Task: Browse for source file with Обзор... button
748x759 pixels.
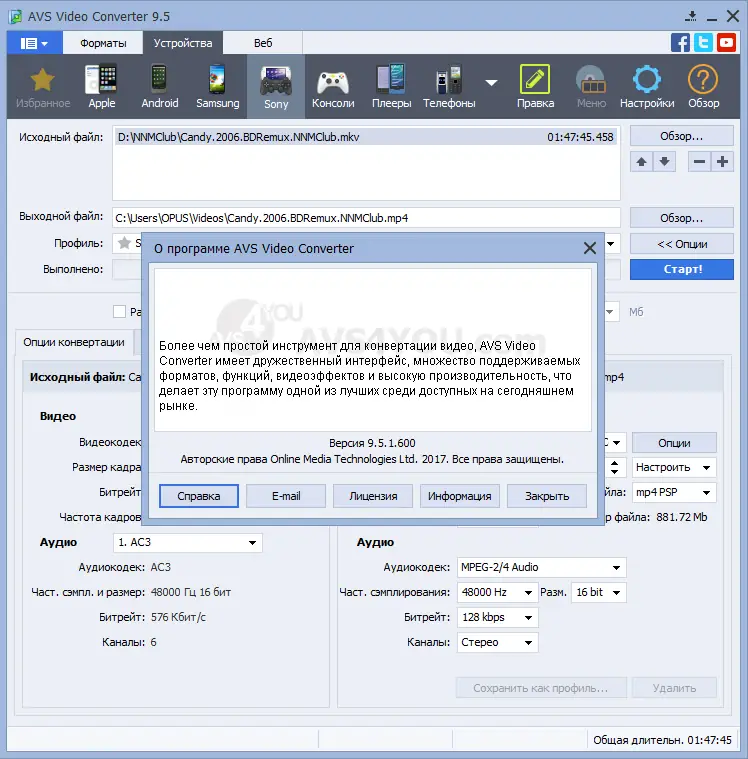Action: click(x=682, y=136)
